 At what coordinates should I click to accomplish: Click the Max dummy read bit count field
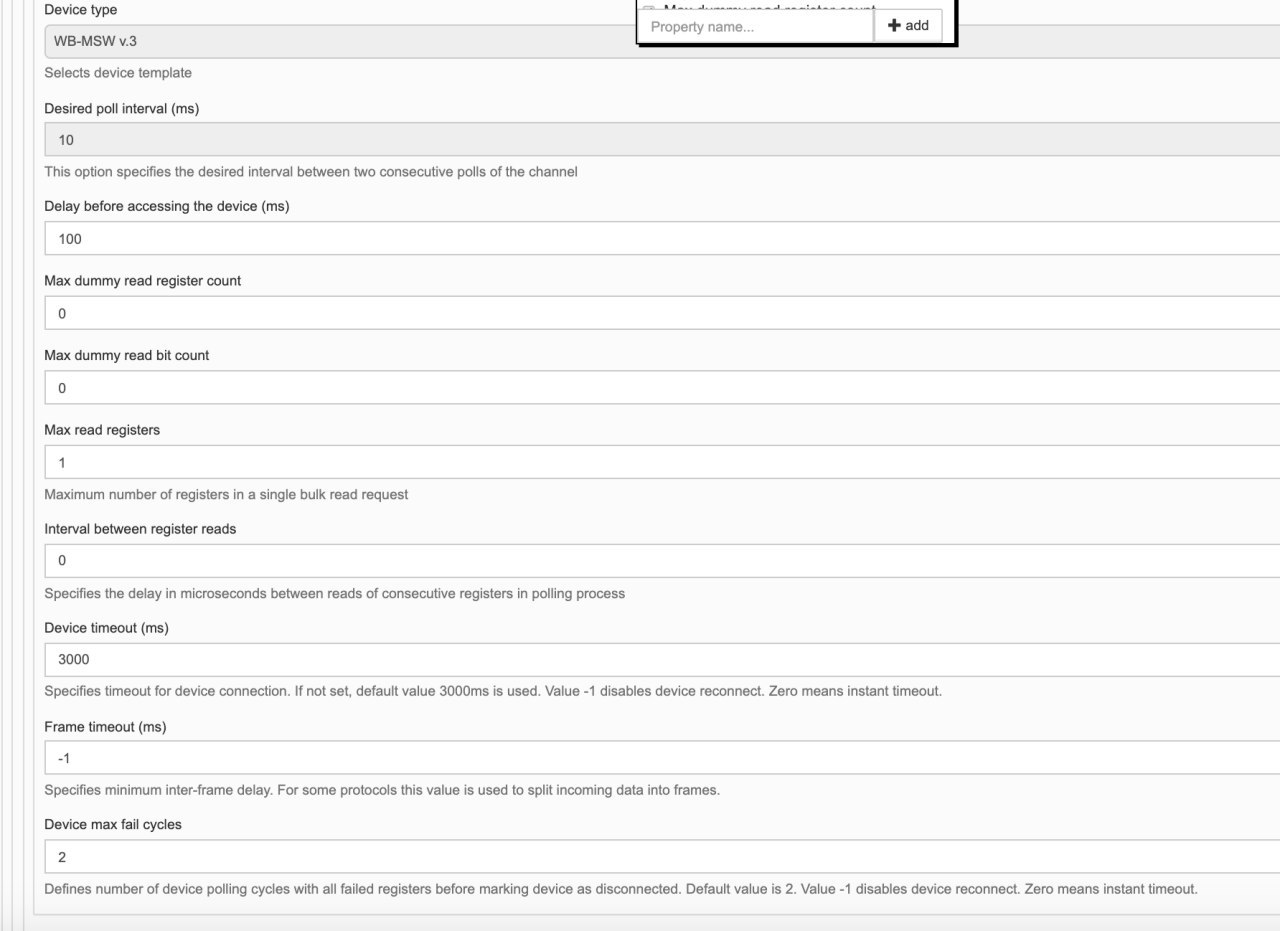[x=662, y=388]
